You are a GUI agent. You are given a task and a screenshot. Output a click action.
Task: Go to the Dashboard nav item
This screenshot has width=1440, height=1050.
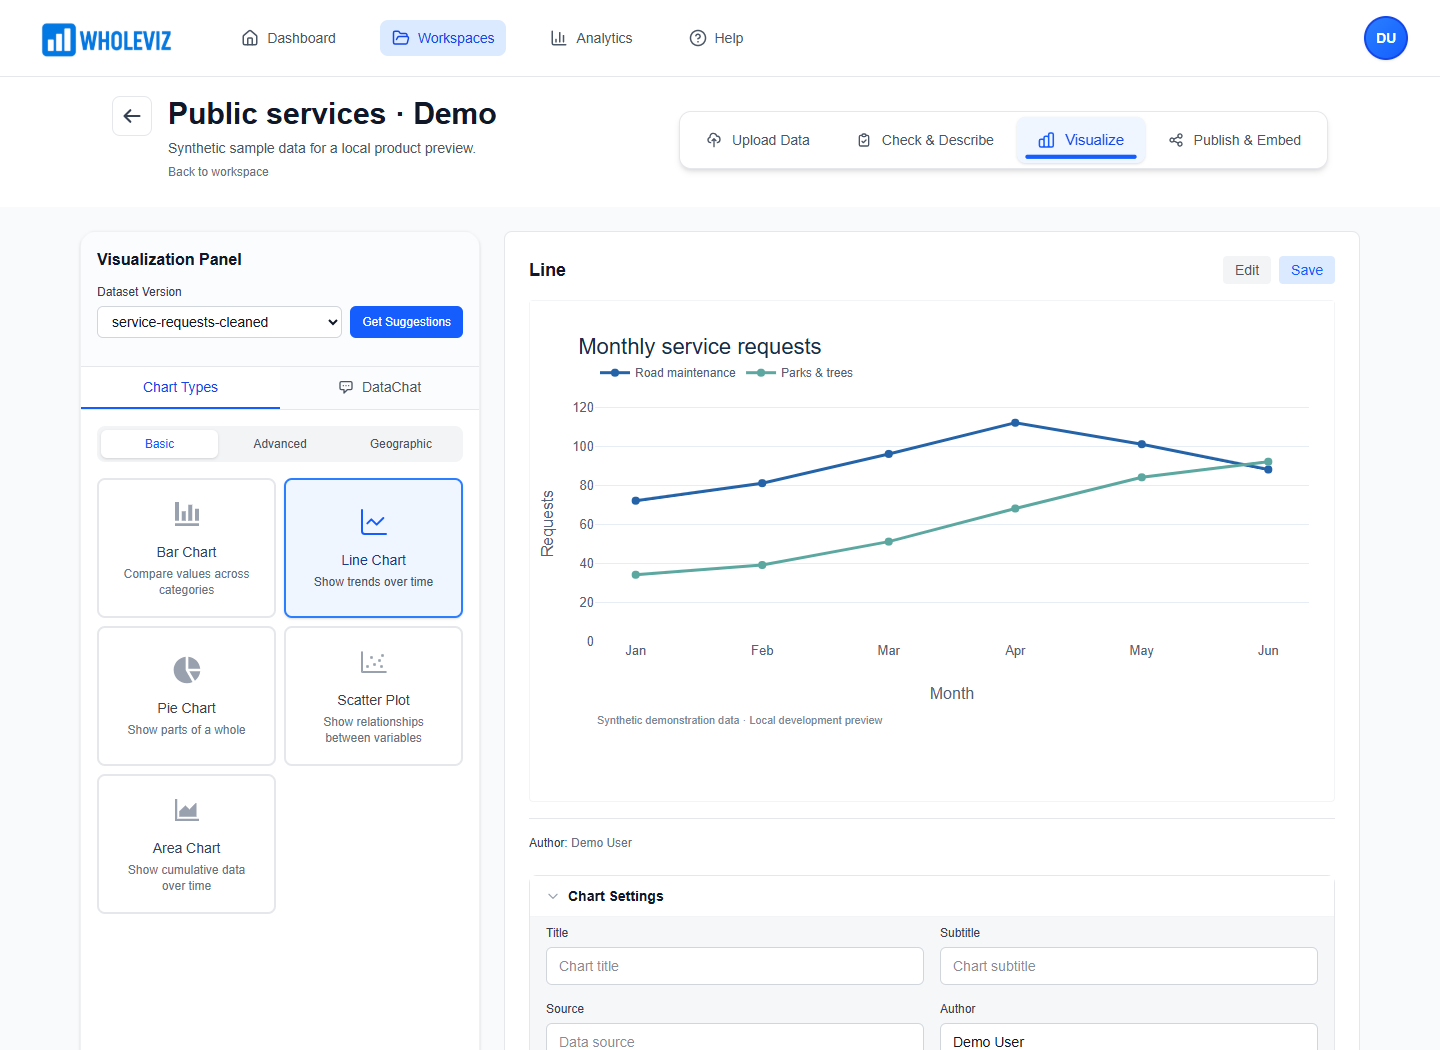tap(289, 38)
